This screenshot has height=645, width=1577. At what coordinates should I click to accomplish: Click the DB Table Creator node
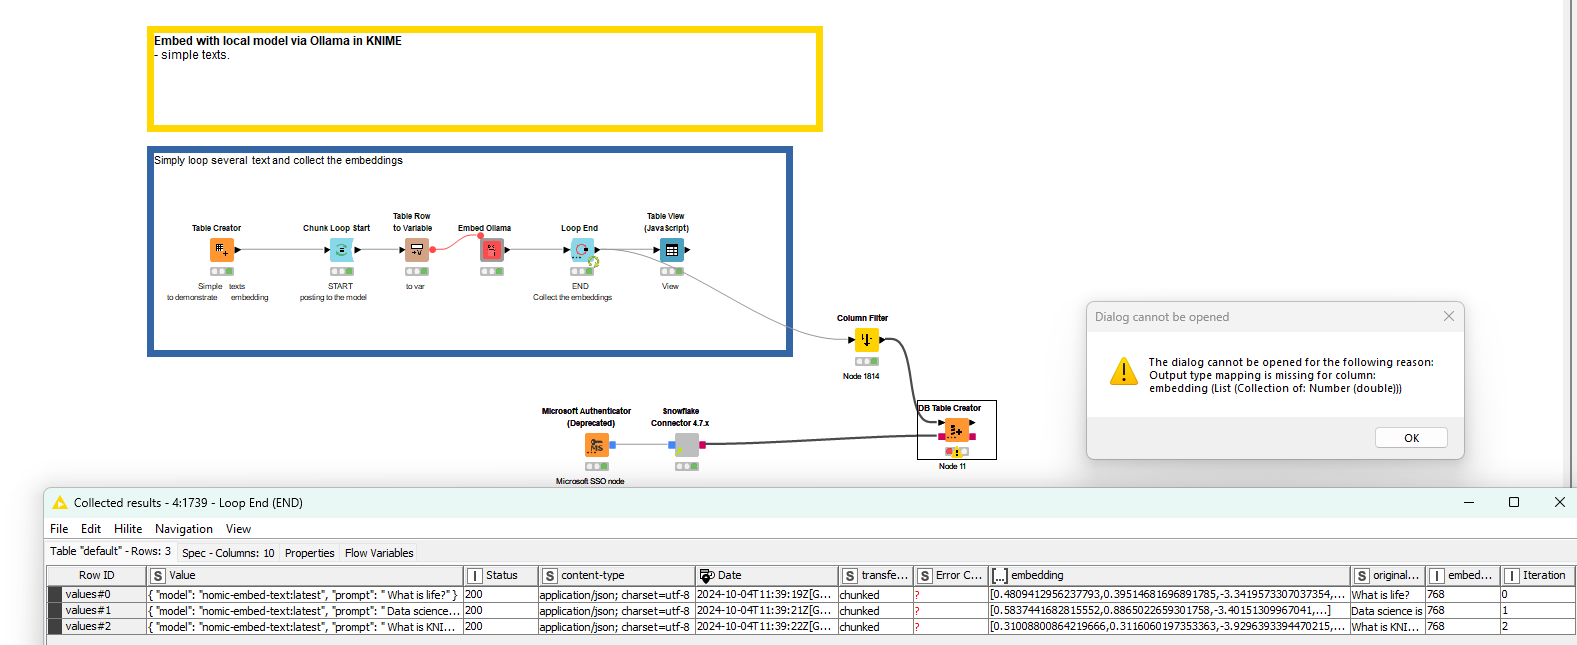pos(956,430)
